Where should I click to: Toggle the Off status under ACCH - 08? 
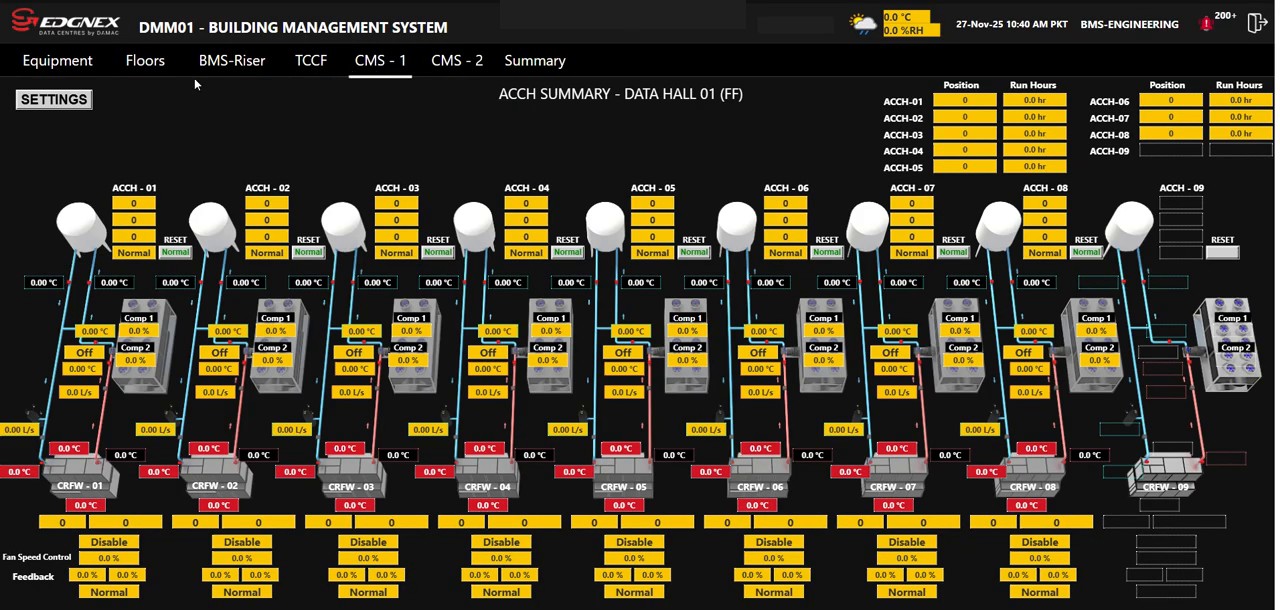tap(1023, 352)
